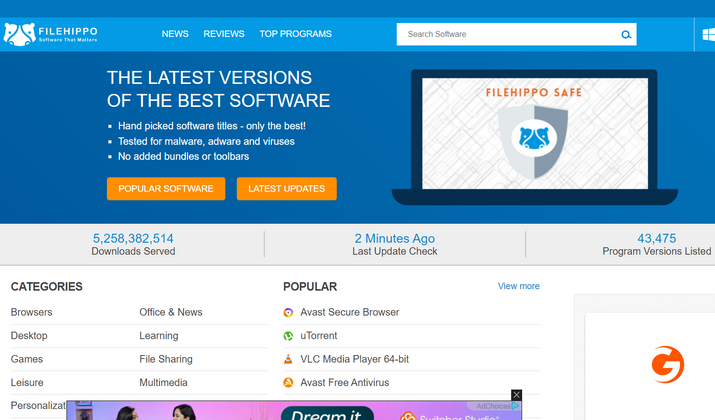Image resolution: width=715 pixels, height=420 pixels.
Task: Click the orange G logo in sidebar ad
Action: (x=667, y=365)
